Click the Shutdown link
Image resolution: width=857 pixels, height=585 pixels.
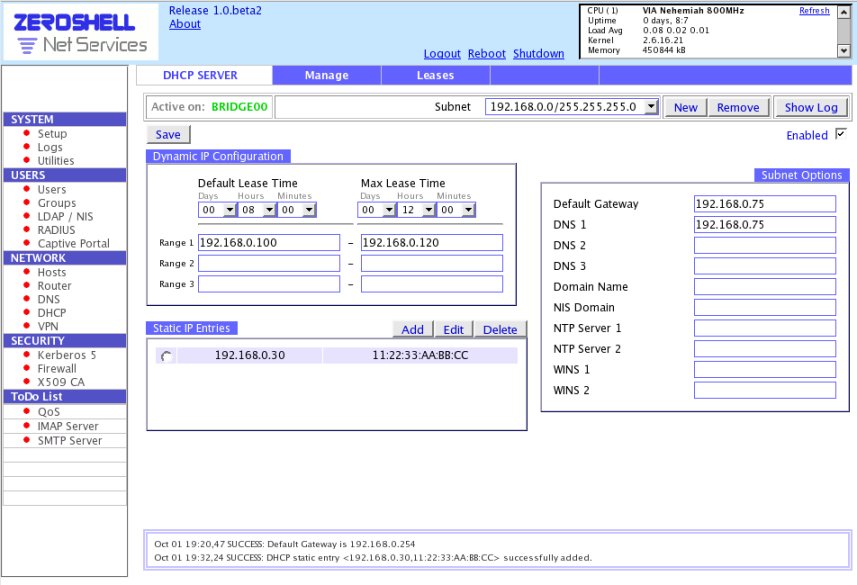click(x=538, y=54)
